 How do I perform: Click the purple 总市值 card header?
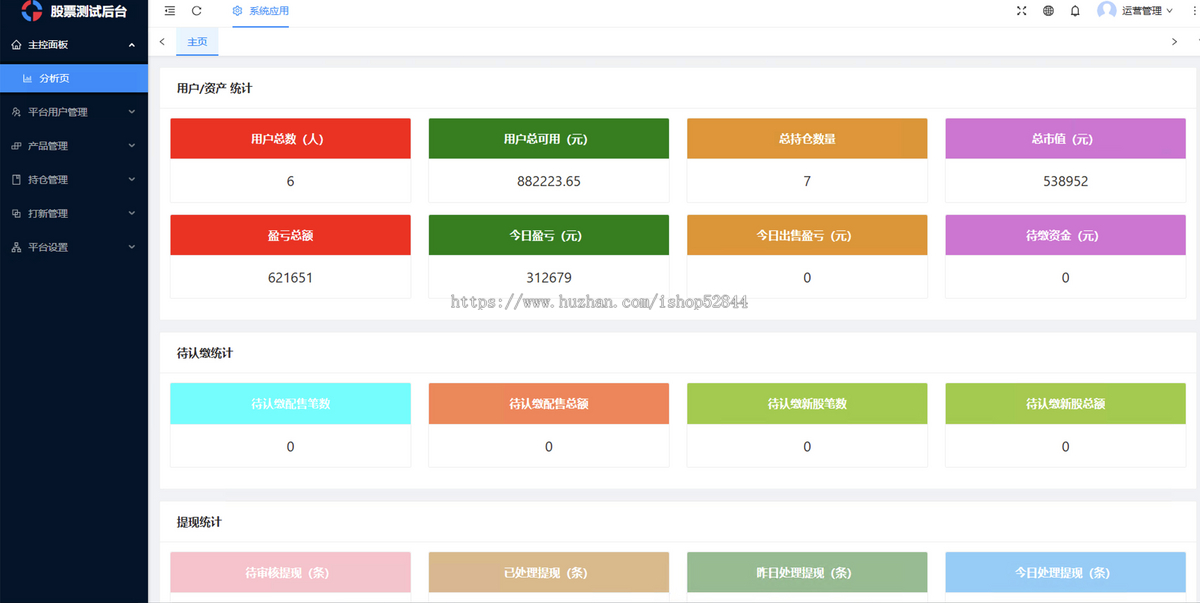(x=1065, y=139)
